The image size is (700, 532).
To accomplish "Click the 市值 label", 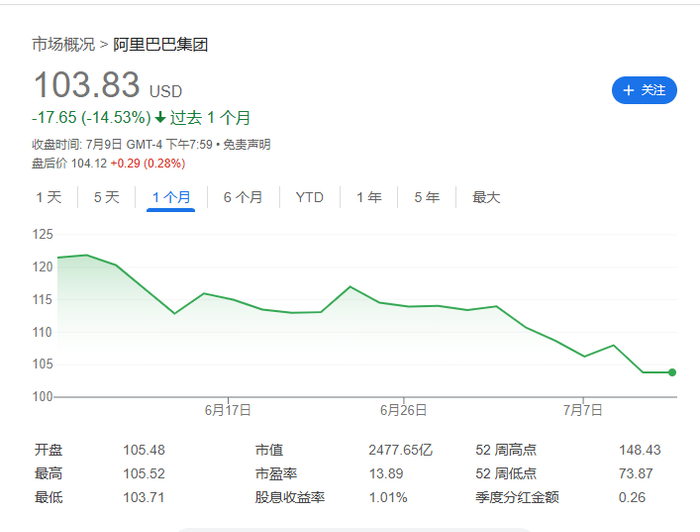I will coord(269,450).
